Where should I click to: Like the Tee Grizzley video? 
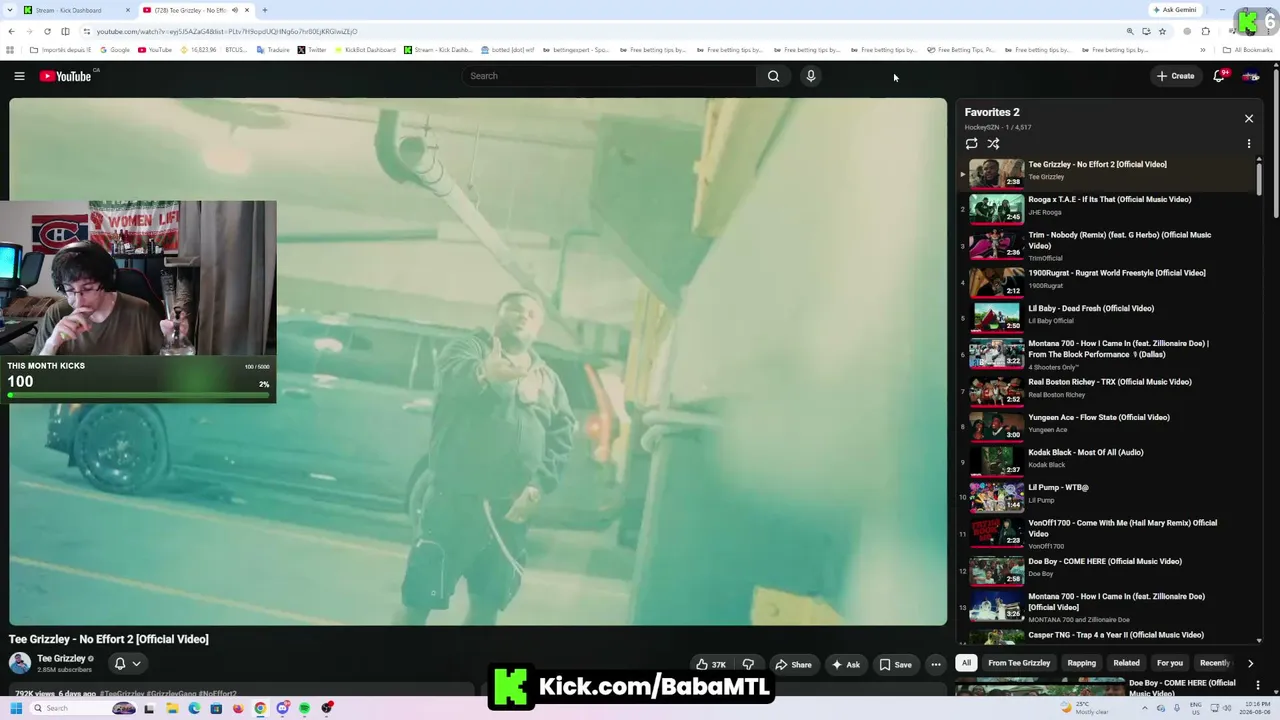[711, 664]
